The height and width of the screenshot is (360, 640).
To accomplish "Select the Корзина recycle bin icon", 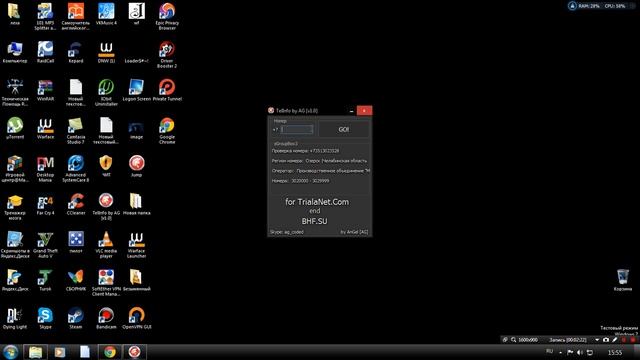I will click(x=623, y=280).
